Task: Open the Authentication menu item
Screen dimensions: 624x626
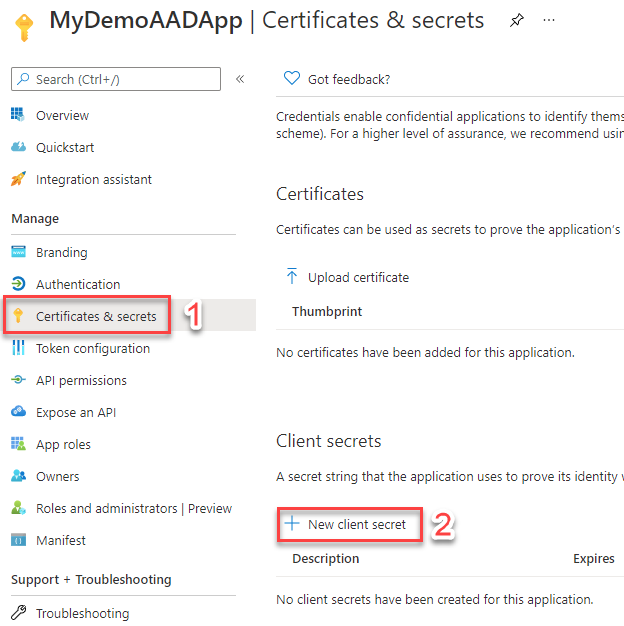Action: (x=78, y=284)
